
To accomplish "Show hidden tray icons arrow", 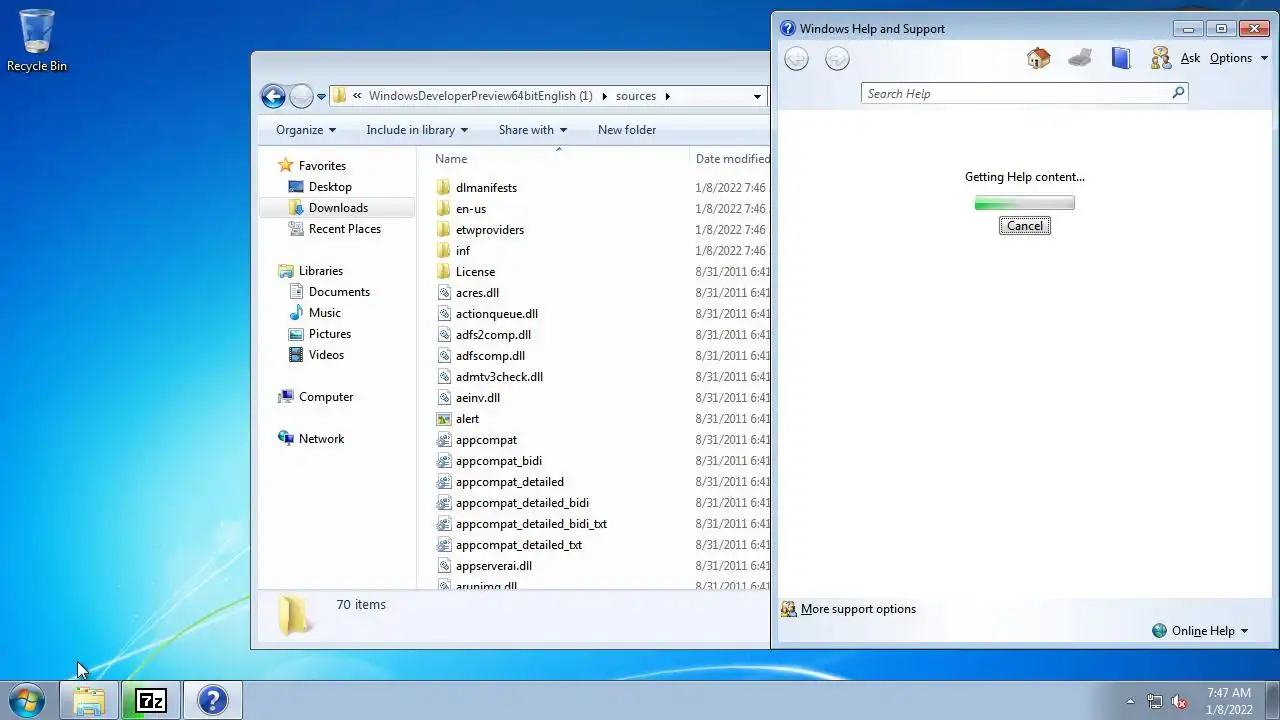I will pos(1131,701).
